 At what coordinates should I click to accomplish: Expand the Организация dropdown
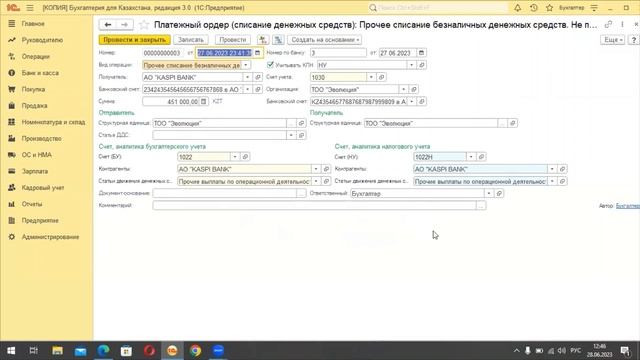point(403,89)
